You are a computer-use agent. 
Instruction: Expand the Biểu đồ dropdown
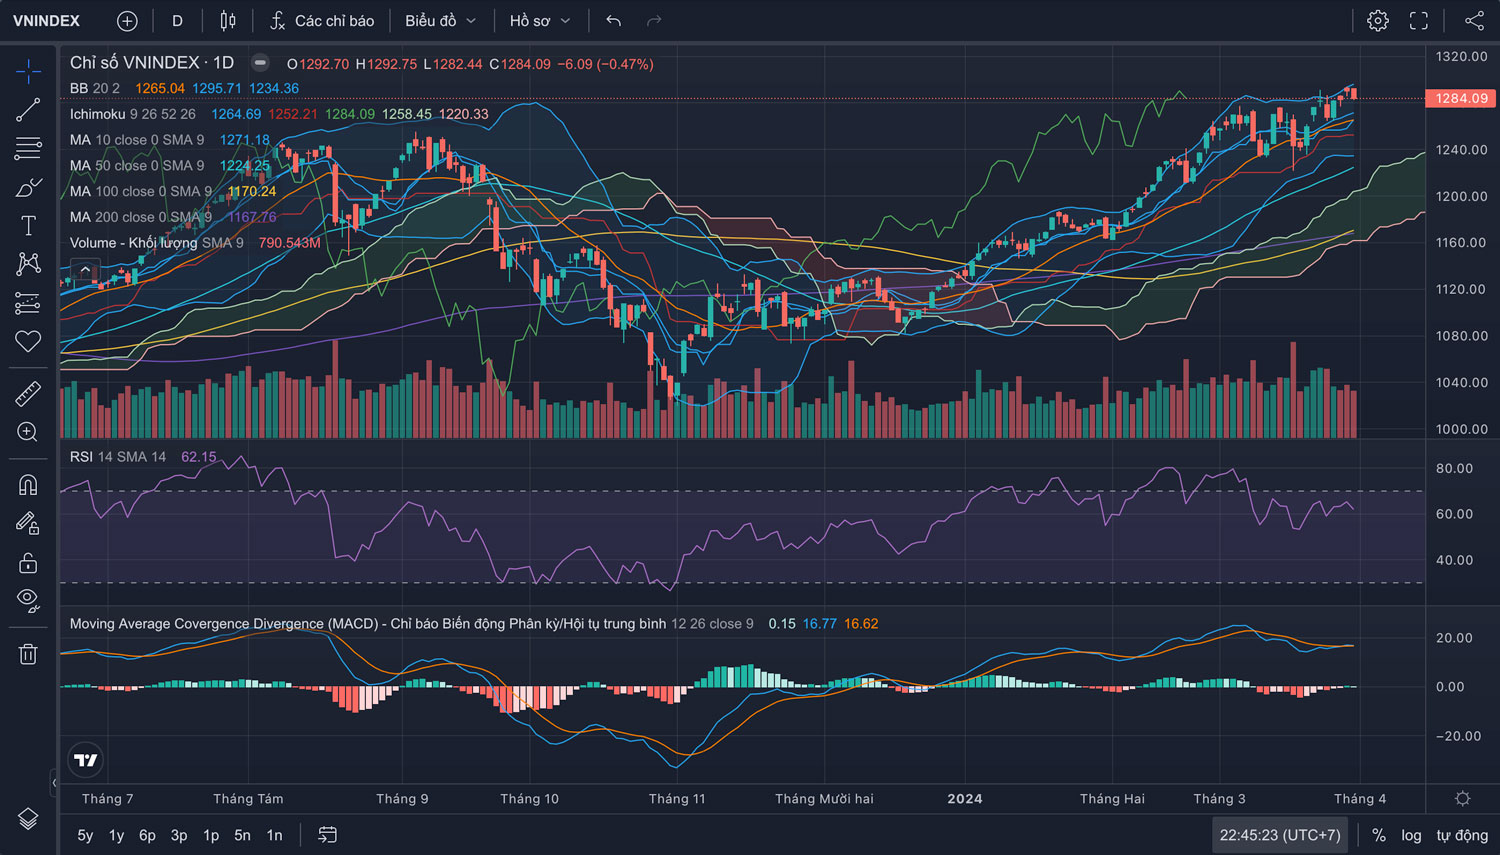[x=440, y=21]
